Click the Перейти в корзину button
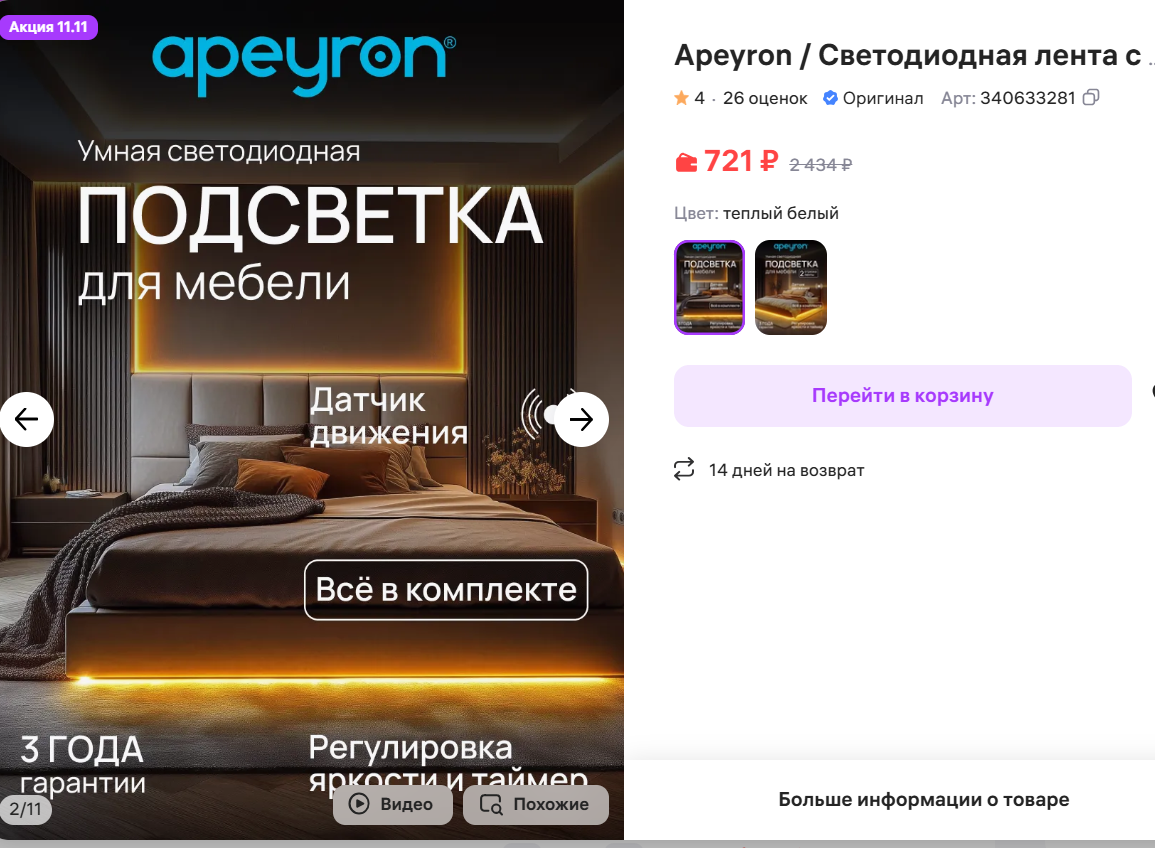The image size is (1155, 848). pos(902,396)
